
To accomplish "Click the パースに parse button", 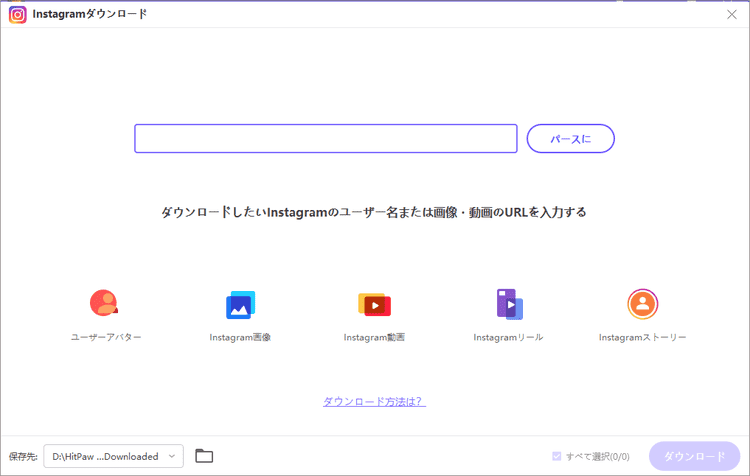I will 571,139.
